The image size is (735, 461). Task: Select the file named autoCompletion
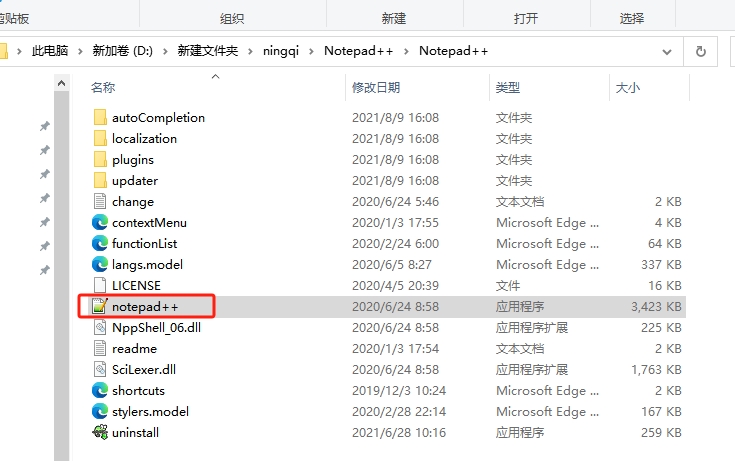coord(158,117)
